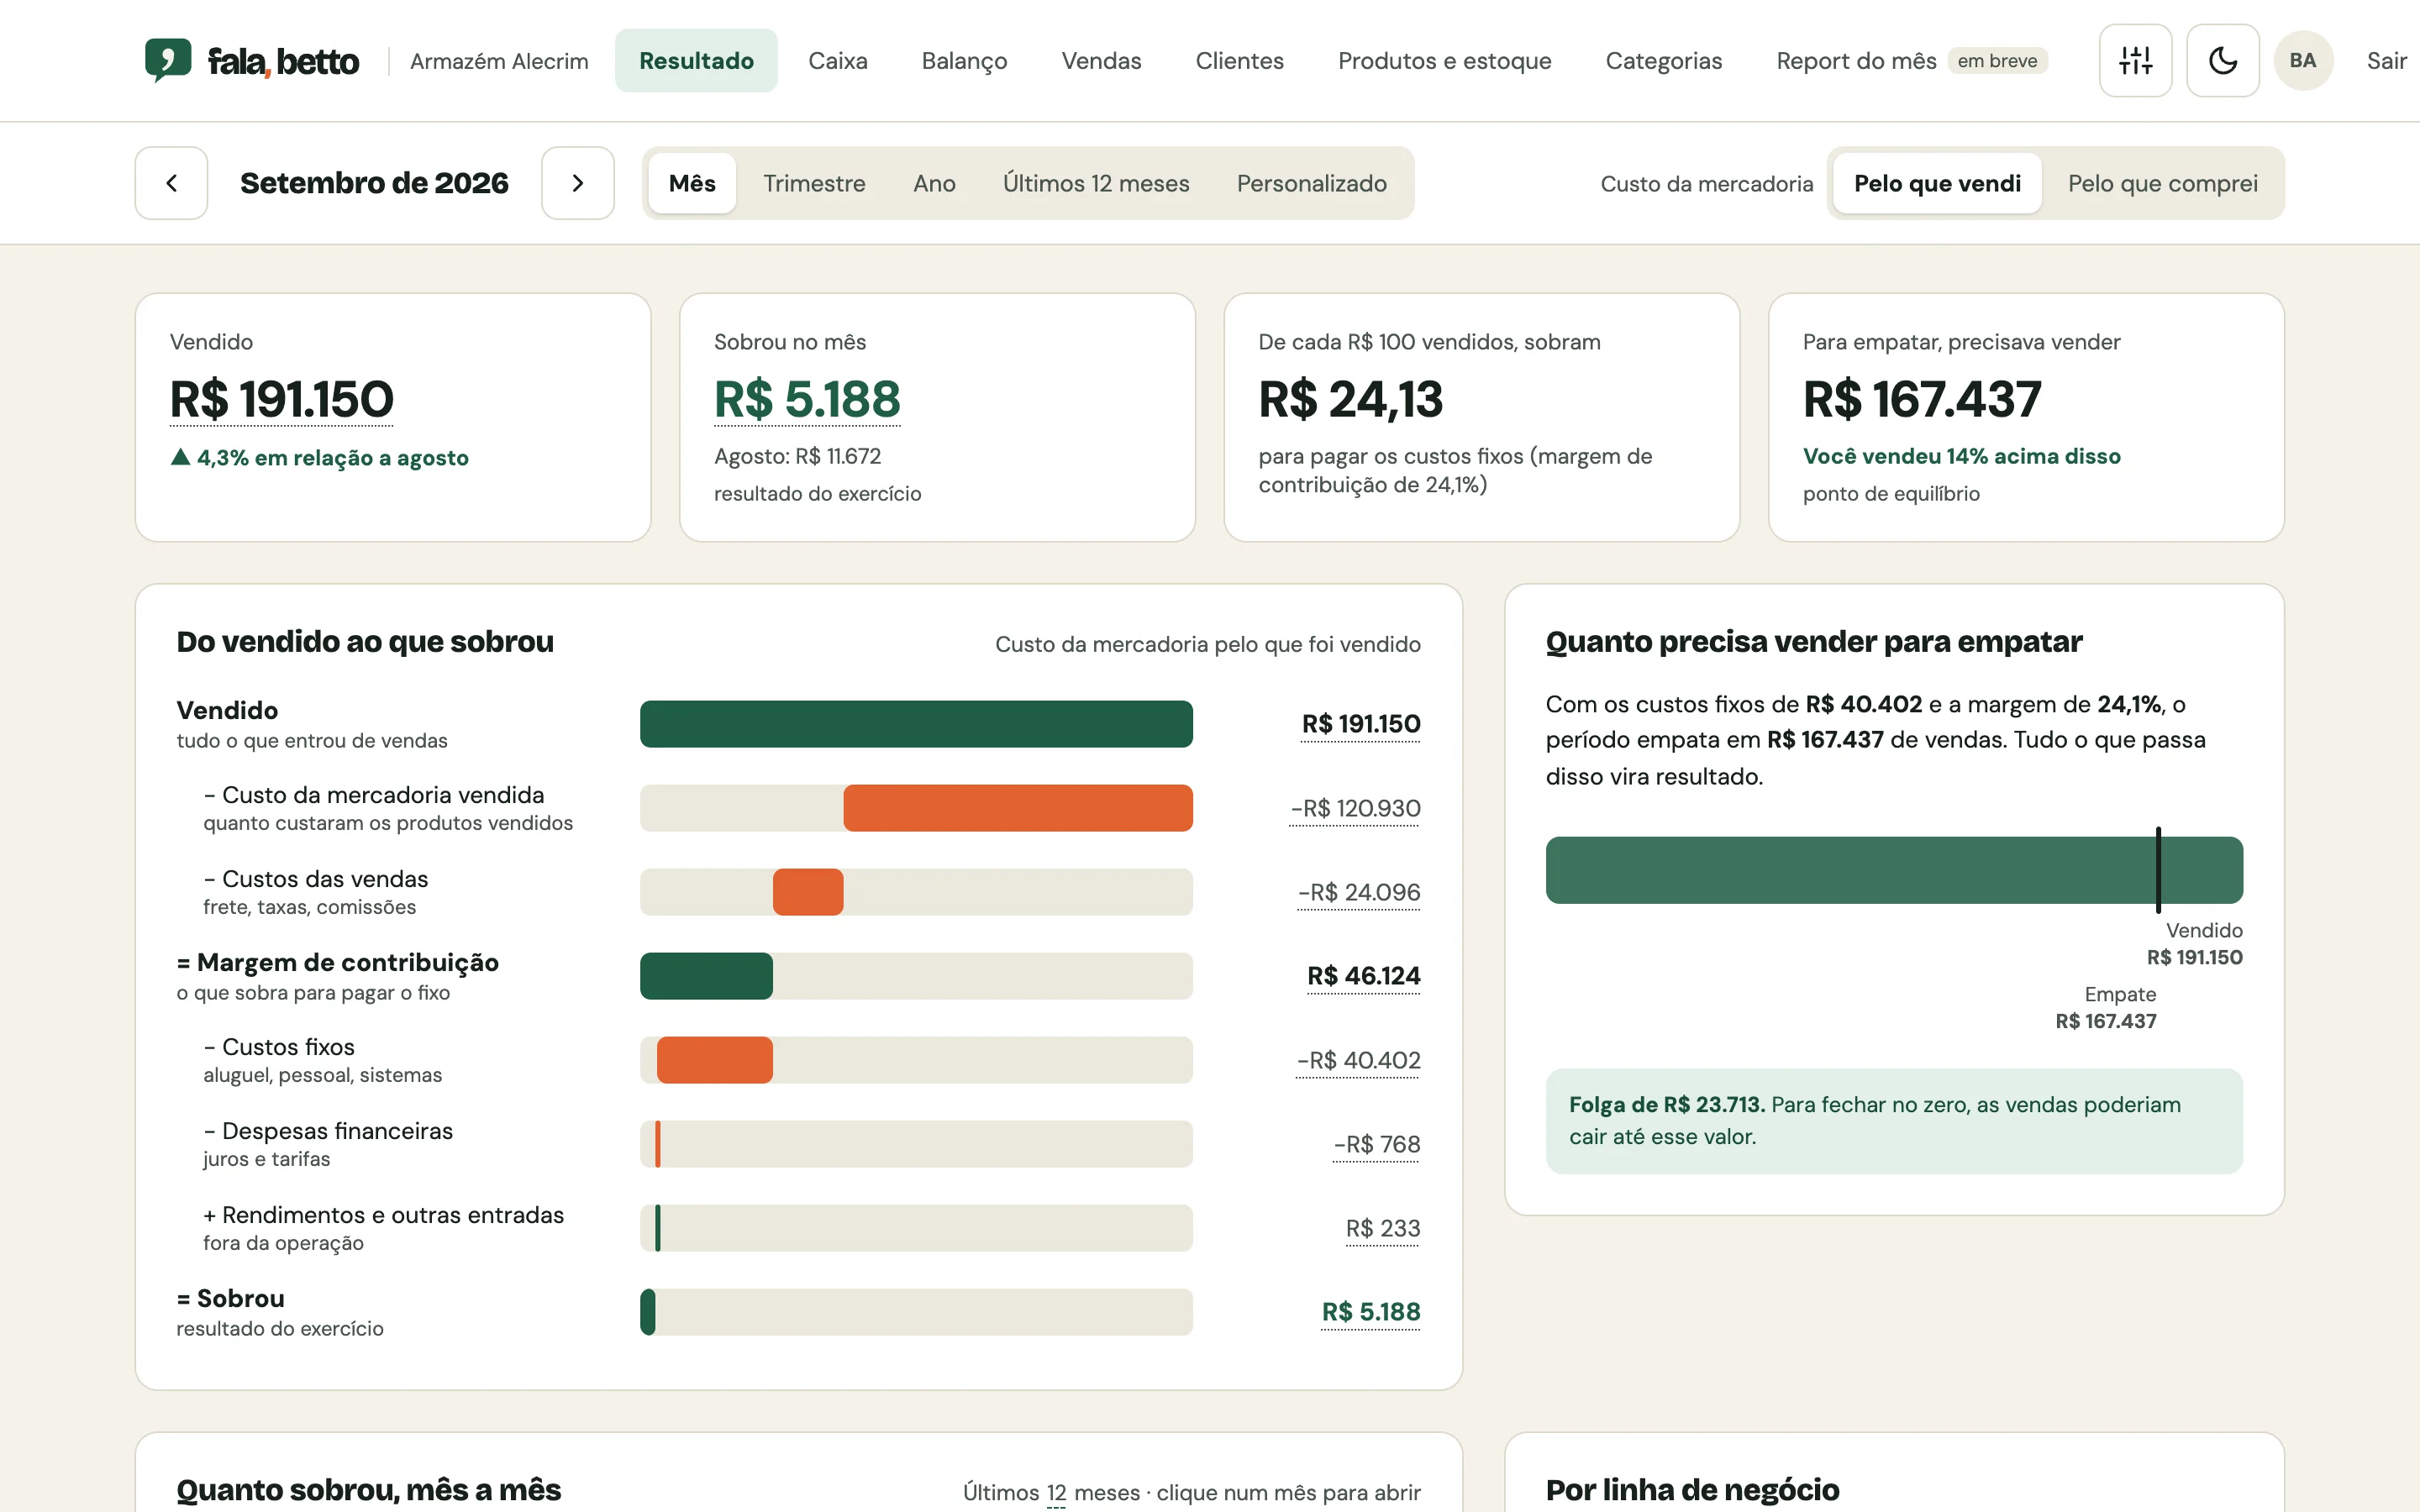Click the Quanto sobrou, mês a mês heading

click(x=369, y=1490)
